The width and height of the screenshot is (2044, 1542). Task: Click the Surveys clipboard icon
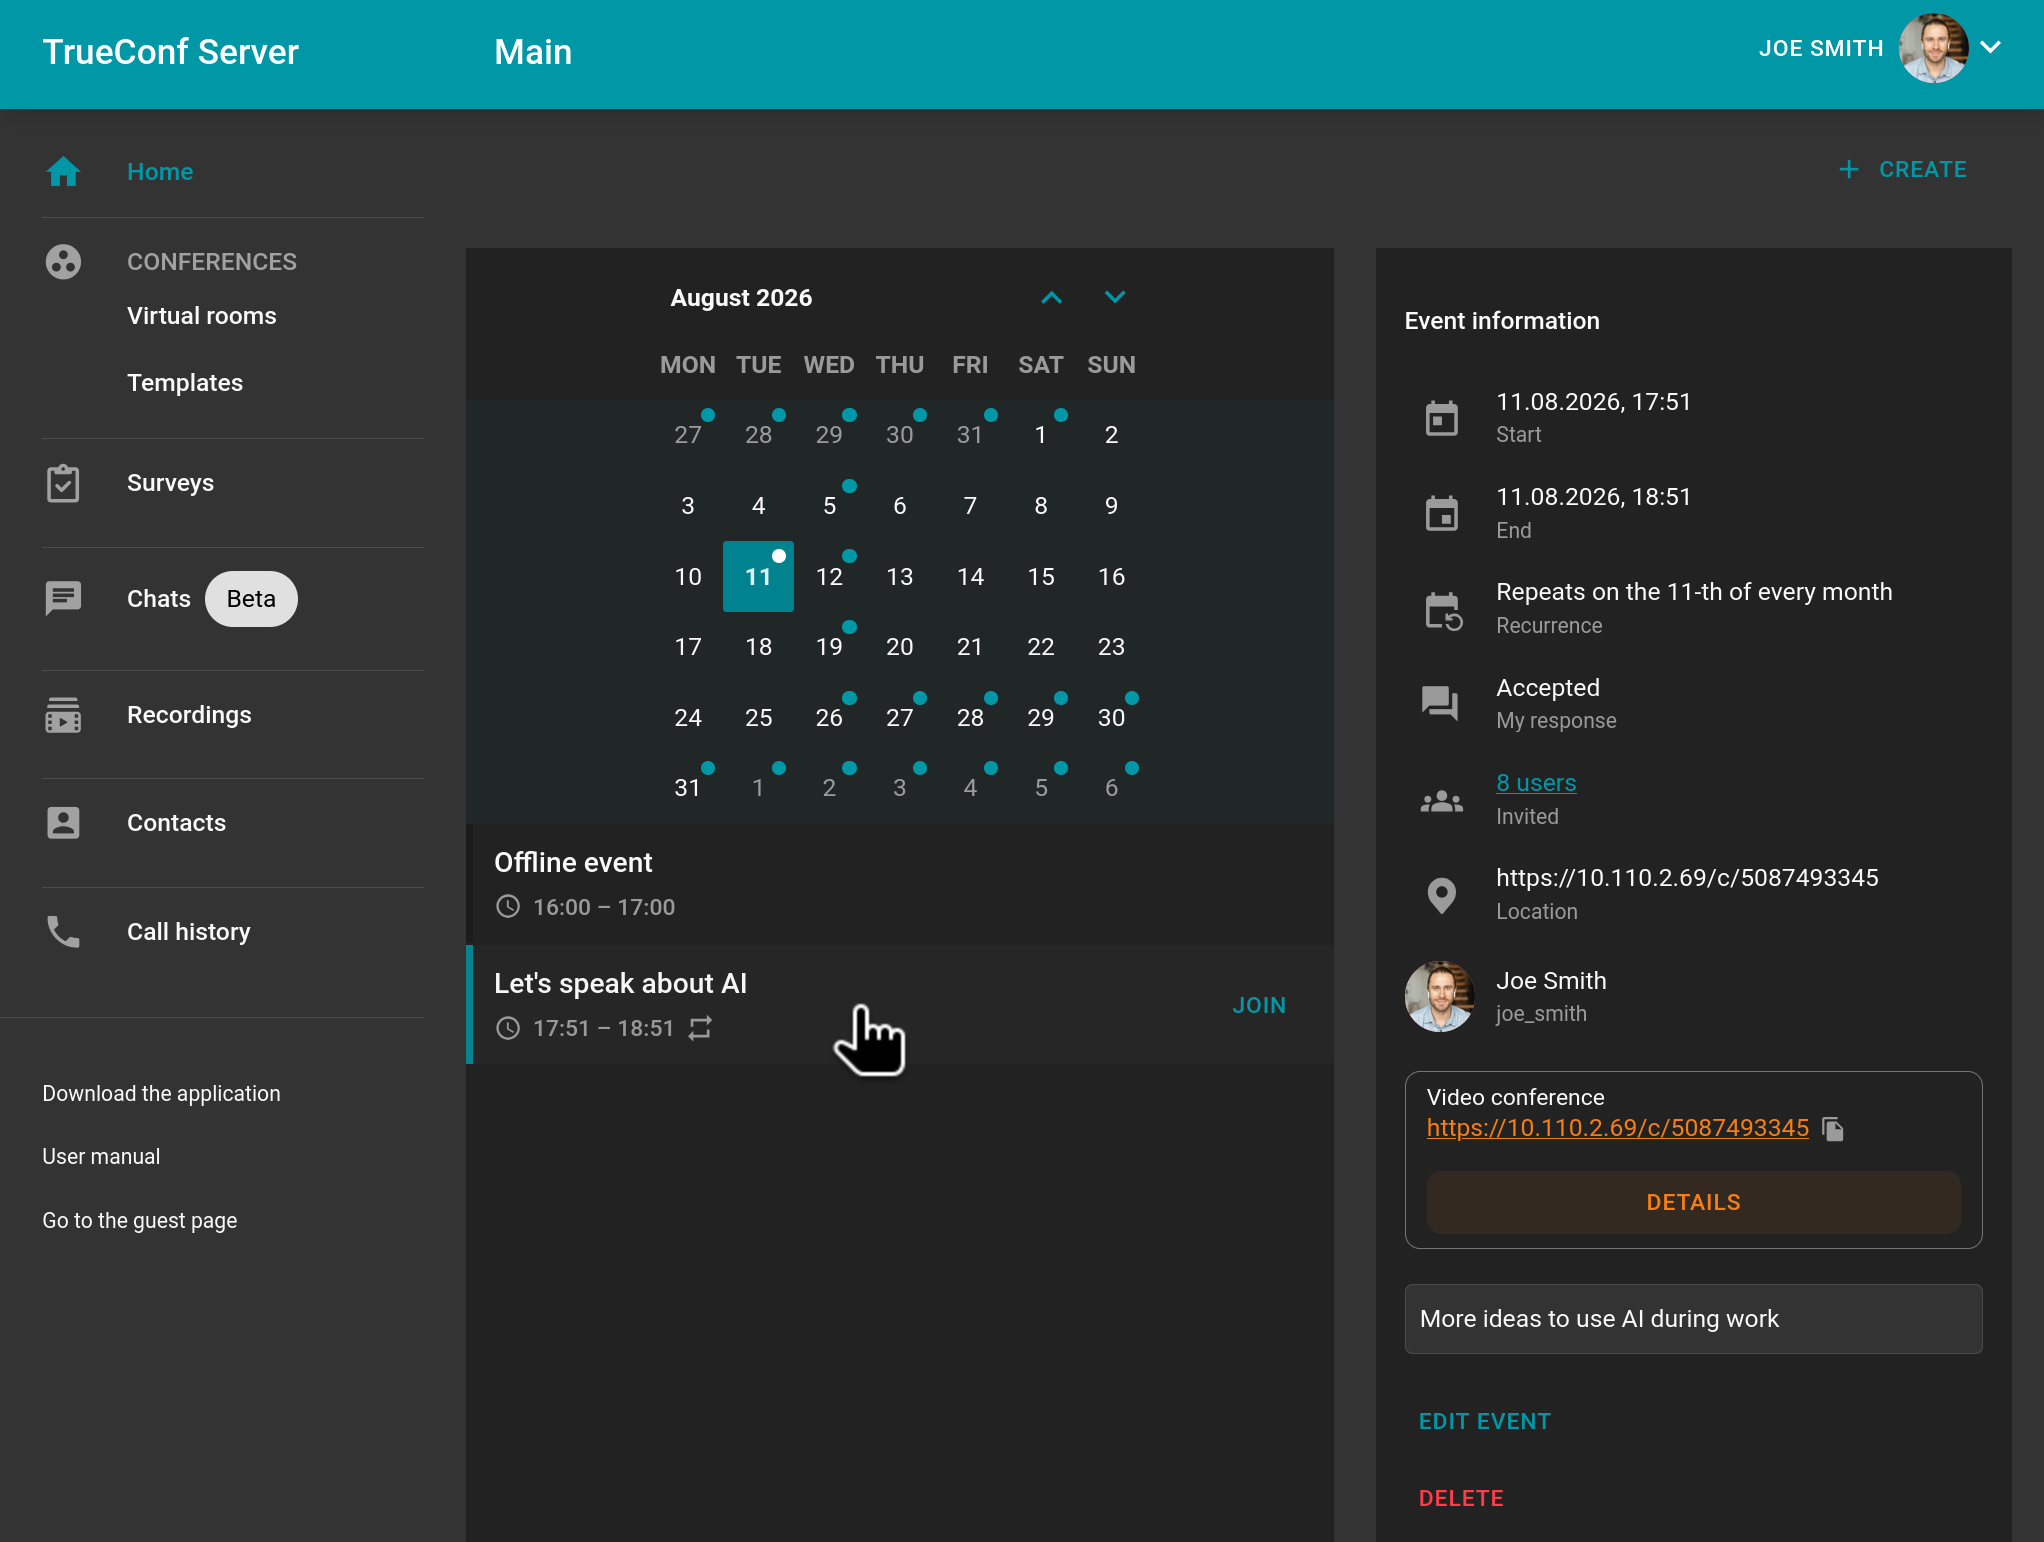[x=63, y=483]
